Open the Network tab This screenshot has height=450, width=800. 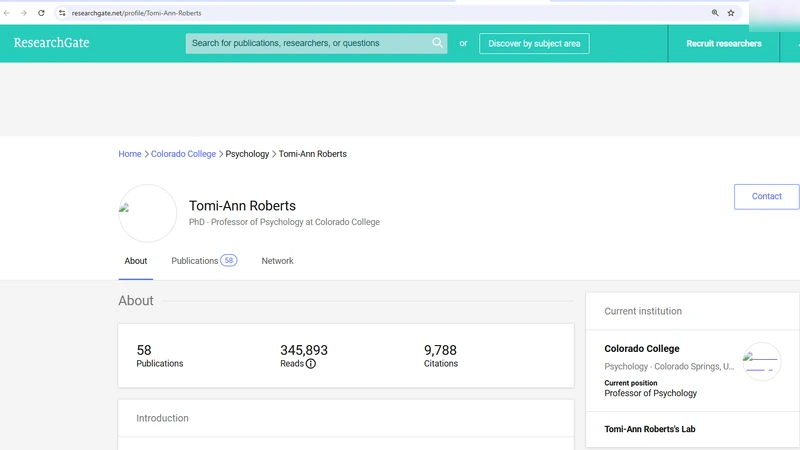click(278, 261)
